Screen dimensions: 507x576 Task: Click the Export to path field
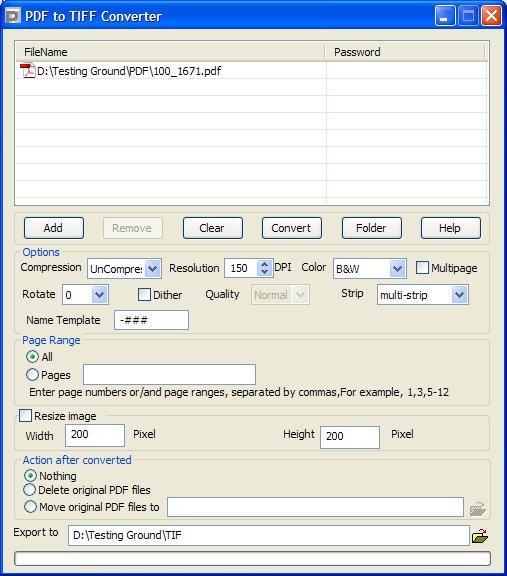(x=269, y=535)
